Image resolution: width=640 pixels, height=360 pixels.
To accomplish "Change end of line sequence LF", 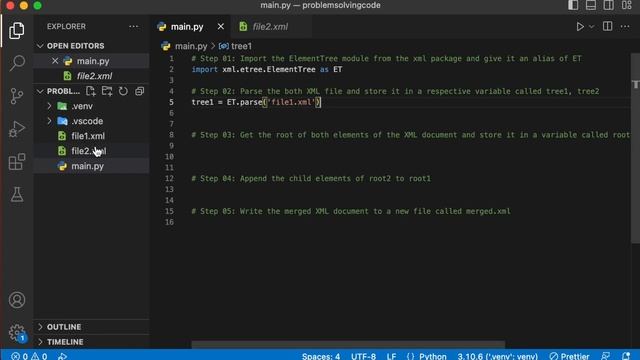I will pyautogui.click(x=391, y=356).
